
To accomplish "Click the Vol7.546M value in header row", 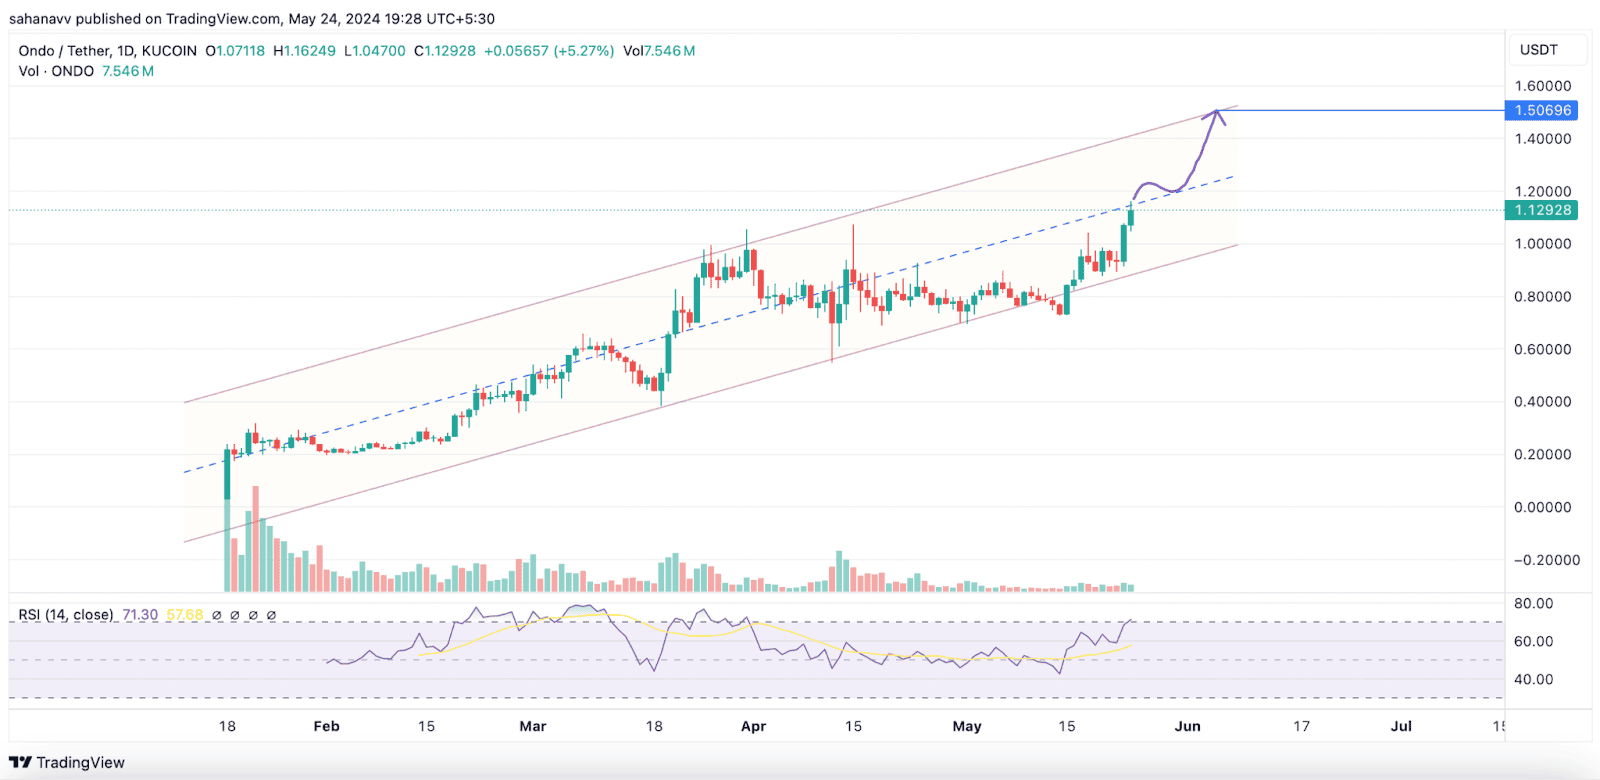I will [659, 51].
